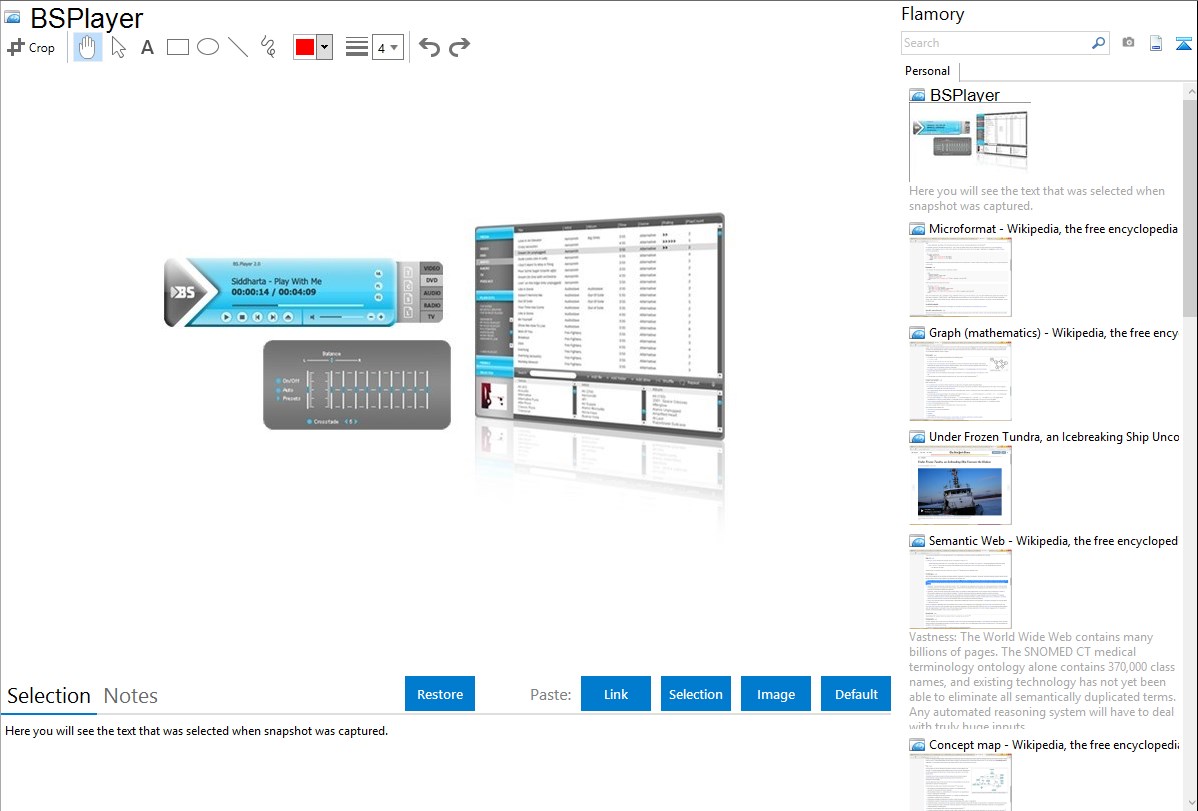This screenshot has width=1198, height=811.
Task: Choose the arrow pointer tool
Action: pyautogui.click(x=118, y=47)
